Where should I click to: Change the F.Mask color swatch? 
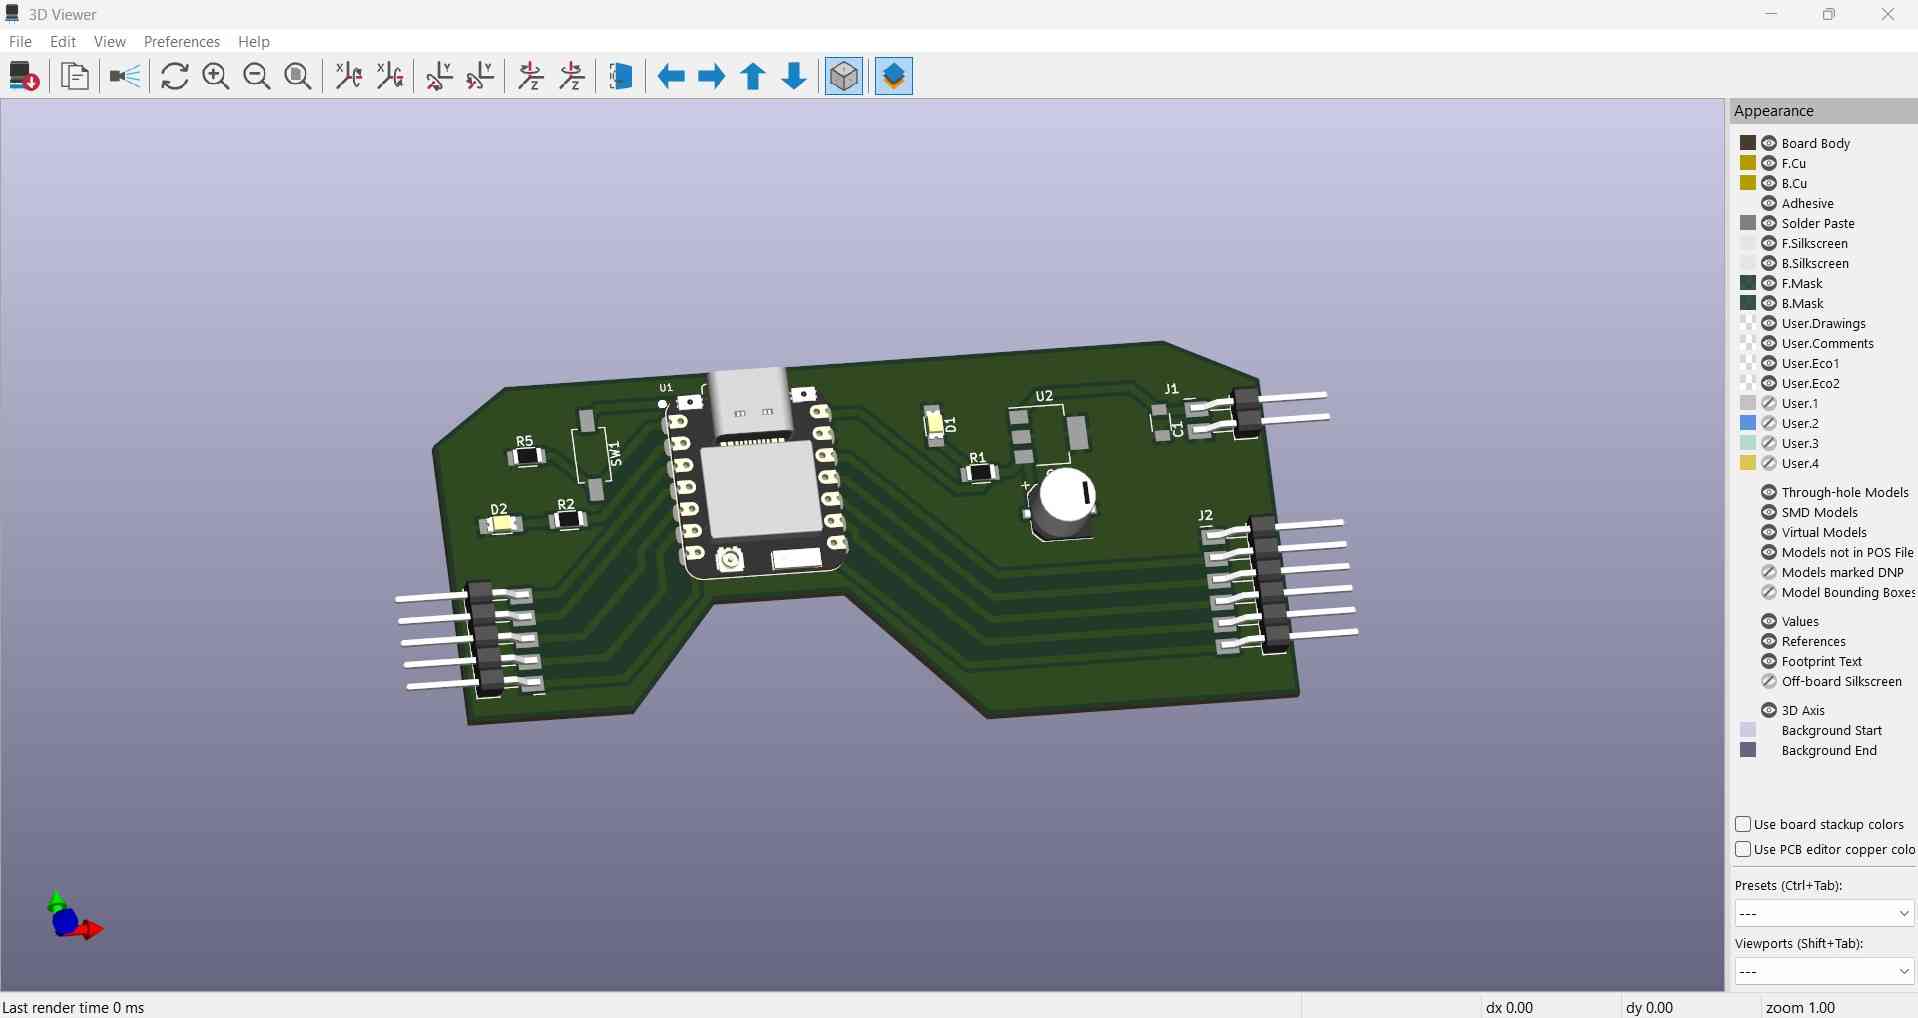1748,283
